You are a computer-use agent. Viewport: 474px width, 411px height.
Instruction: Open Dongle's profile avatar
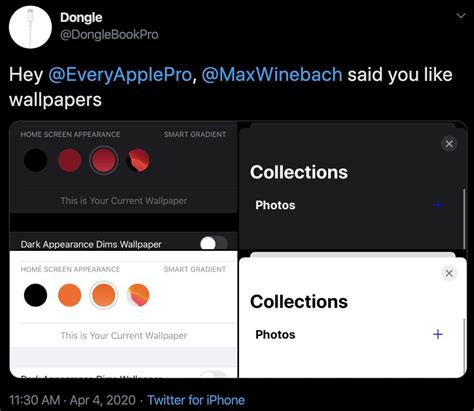tap(30, 27)
